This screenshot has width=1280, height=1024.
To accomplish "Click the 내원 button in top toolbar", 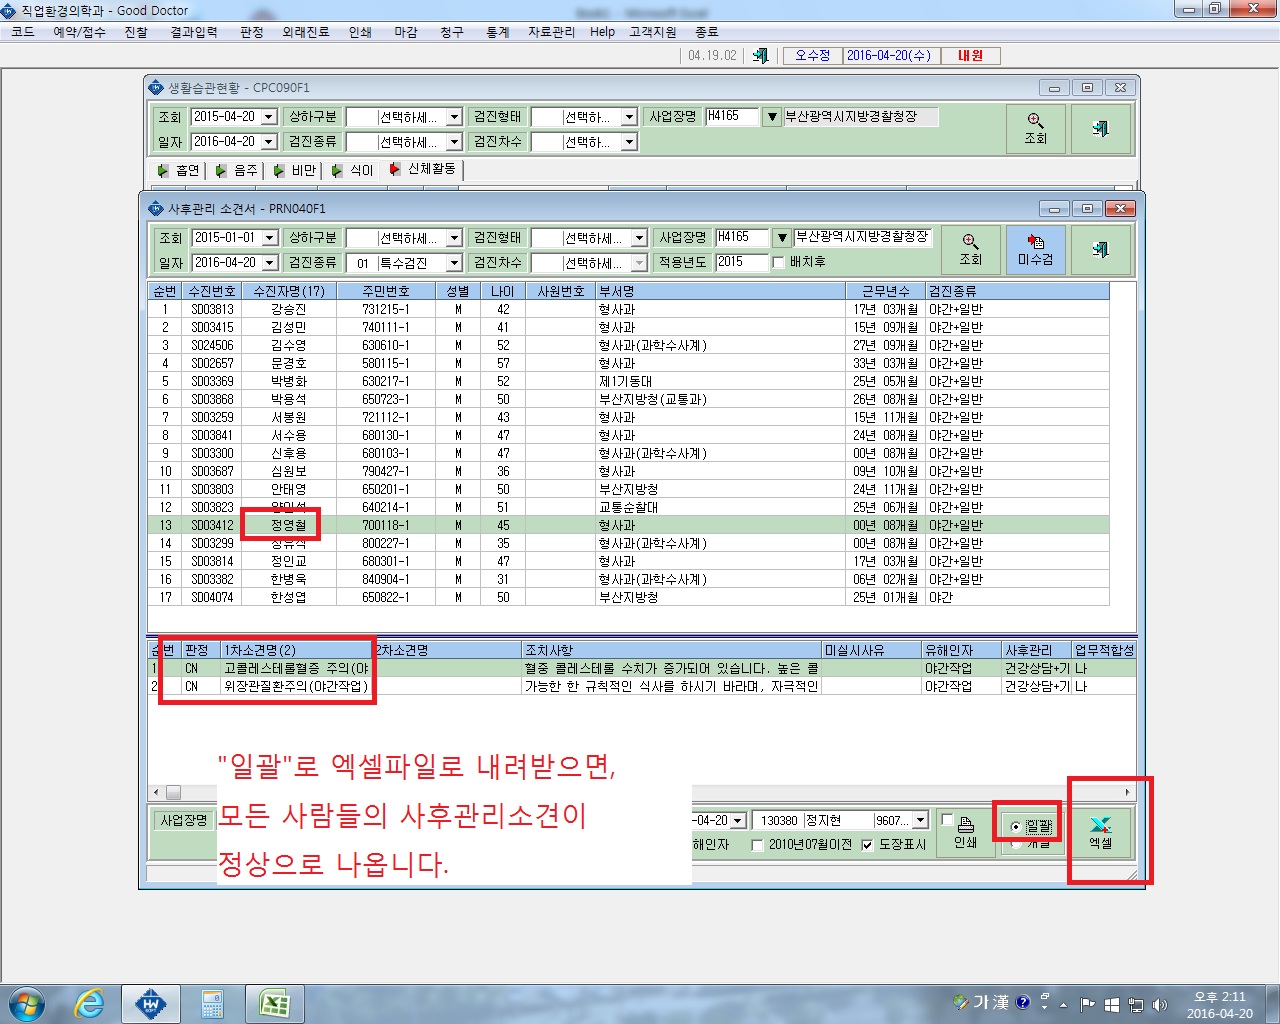I will tap(970, 56).
